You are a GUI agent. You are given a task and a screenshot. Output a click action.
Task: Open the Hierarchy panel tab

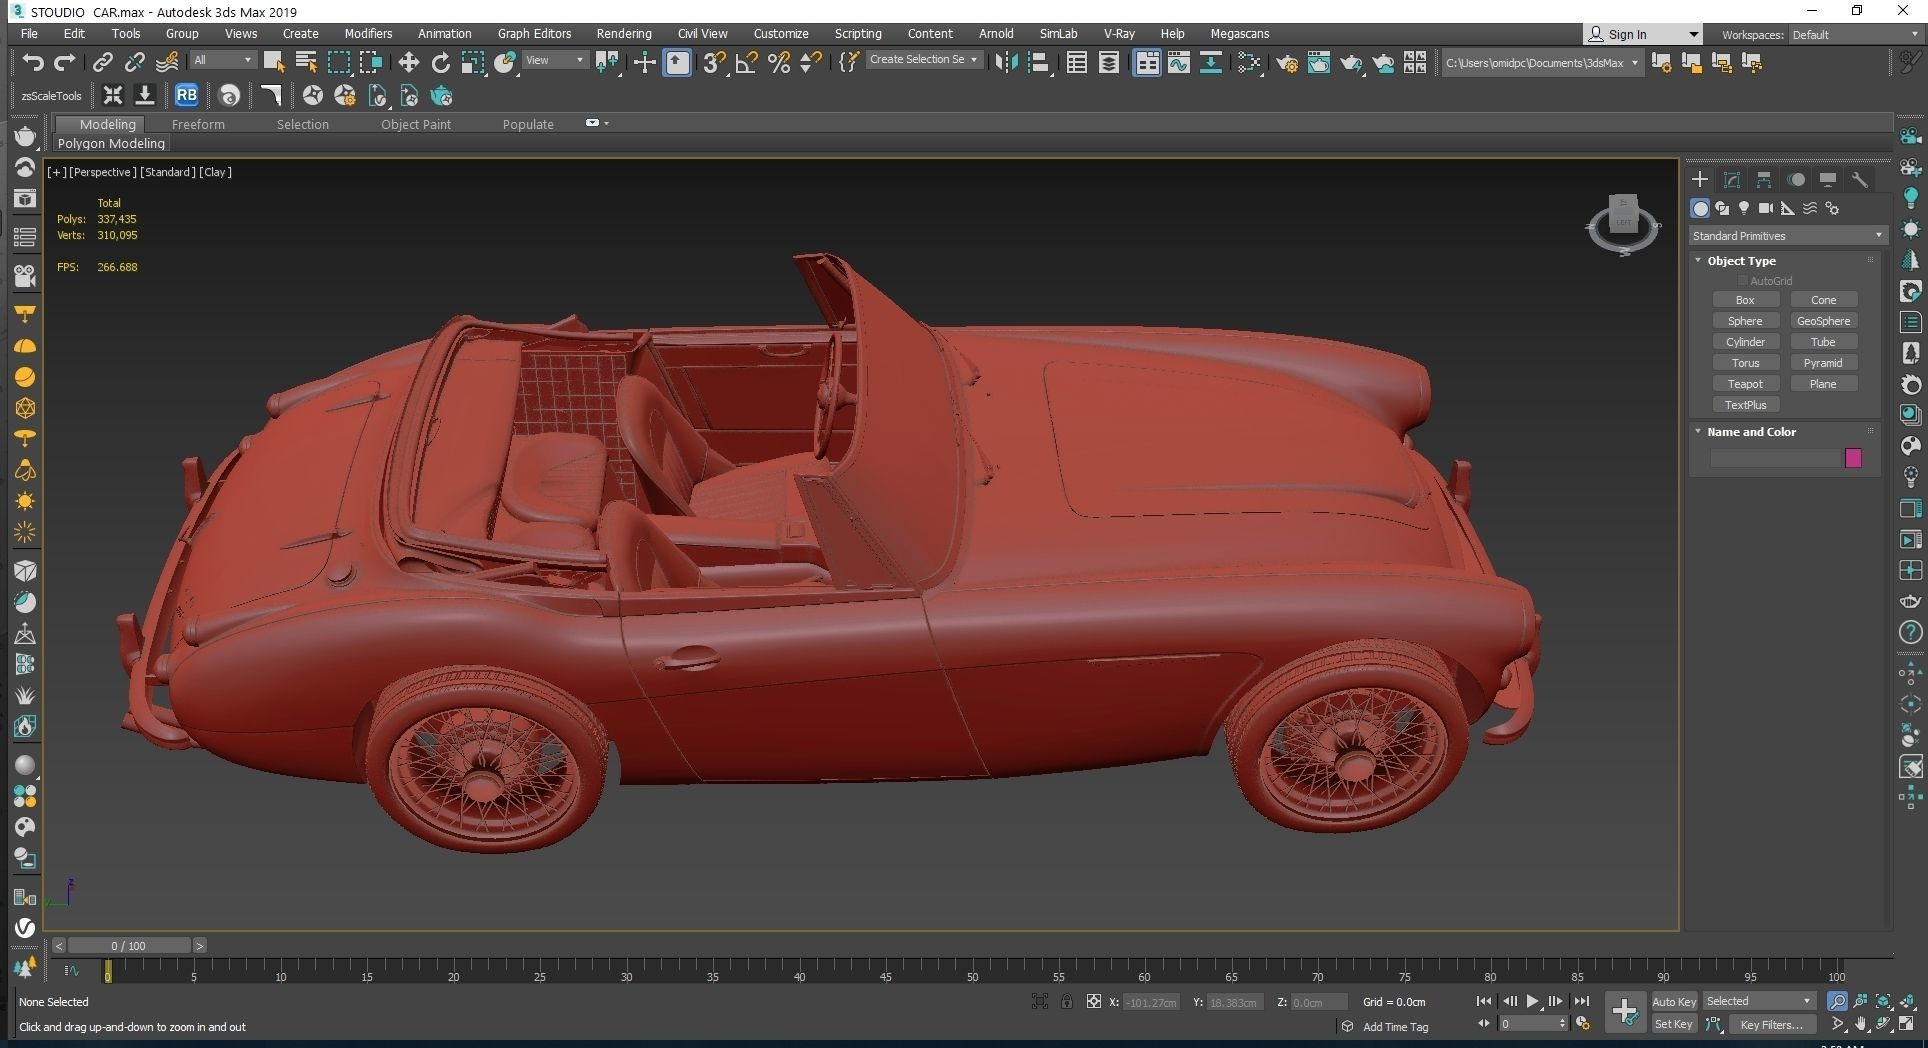click(x=1764, y=179)
